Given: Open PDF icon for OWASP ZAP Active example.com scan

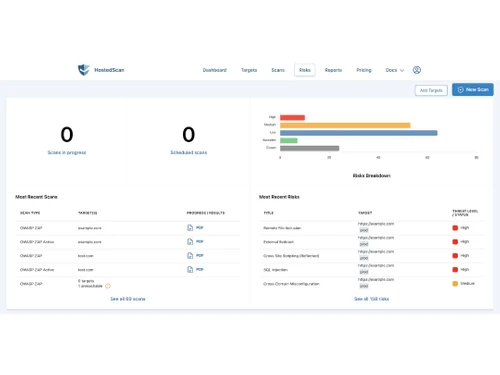Looking at the screenshot, I should 190,242.
